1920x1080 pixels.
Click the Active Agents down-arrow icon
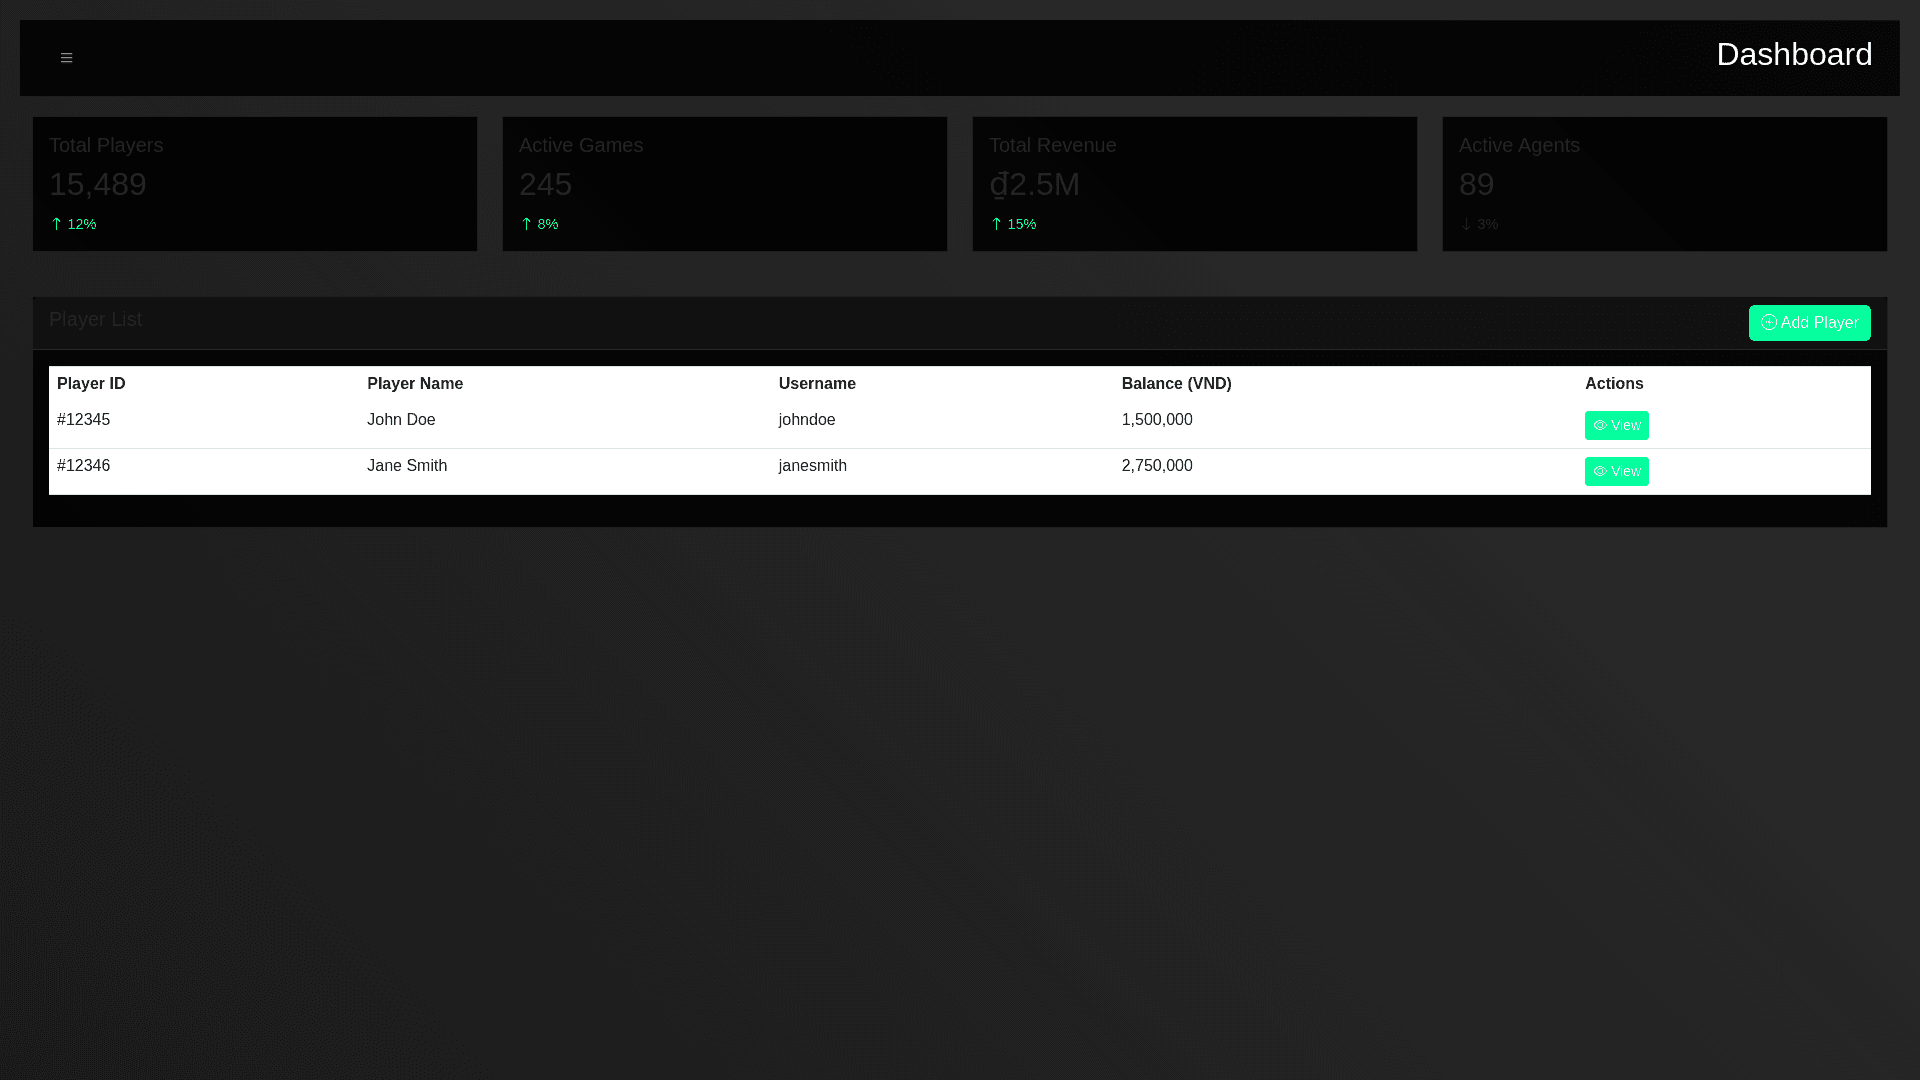1466,224
